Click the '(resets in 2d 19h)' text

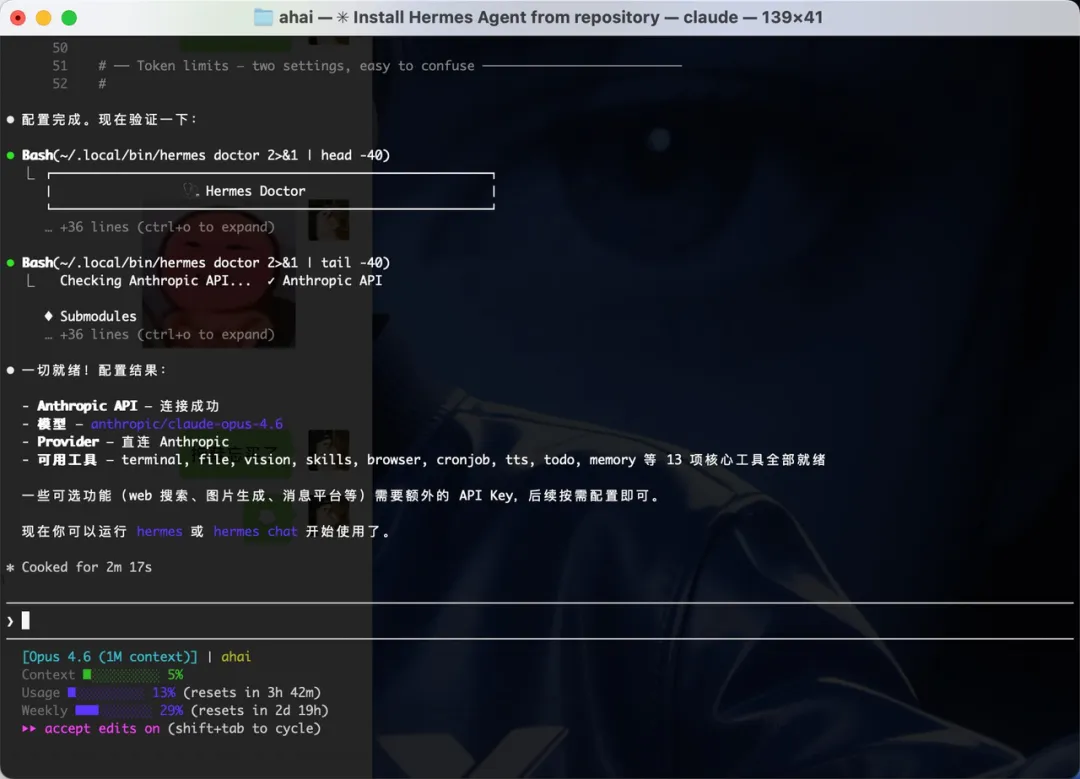pyautogui.click(x=260, y=710)
